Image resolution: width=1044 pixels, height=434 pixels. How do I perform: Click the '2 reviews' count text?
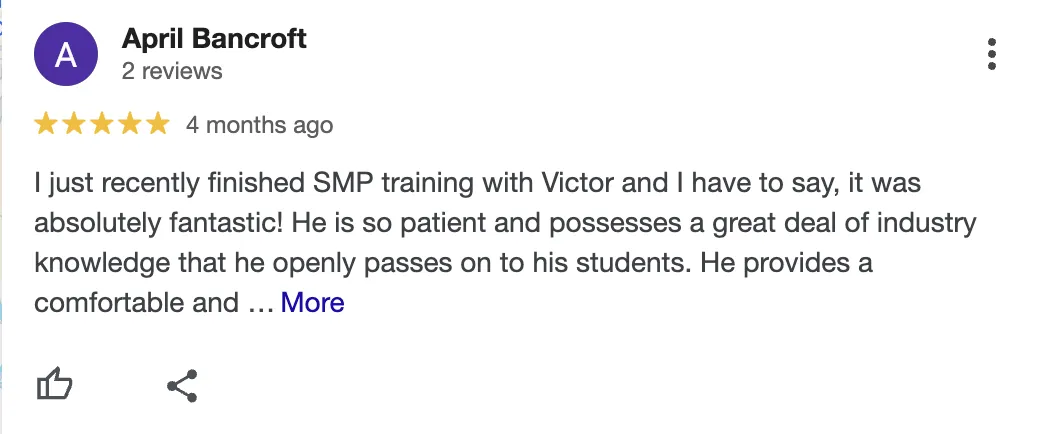tap(172, 71)
